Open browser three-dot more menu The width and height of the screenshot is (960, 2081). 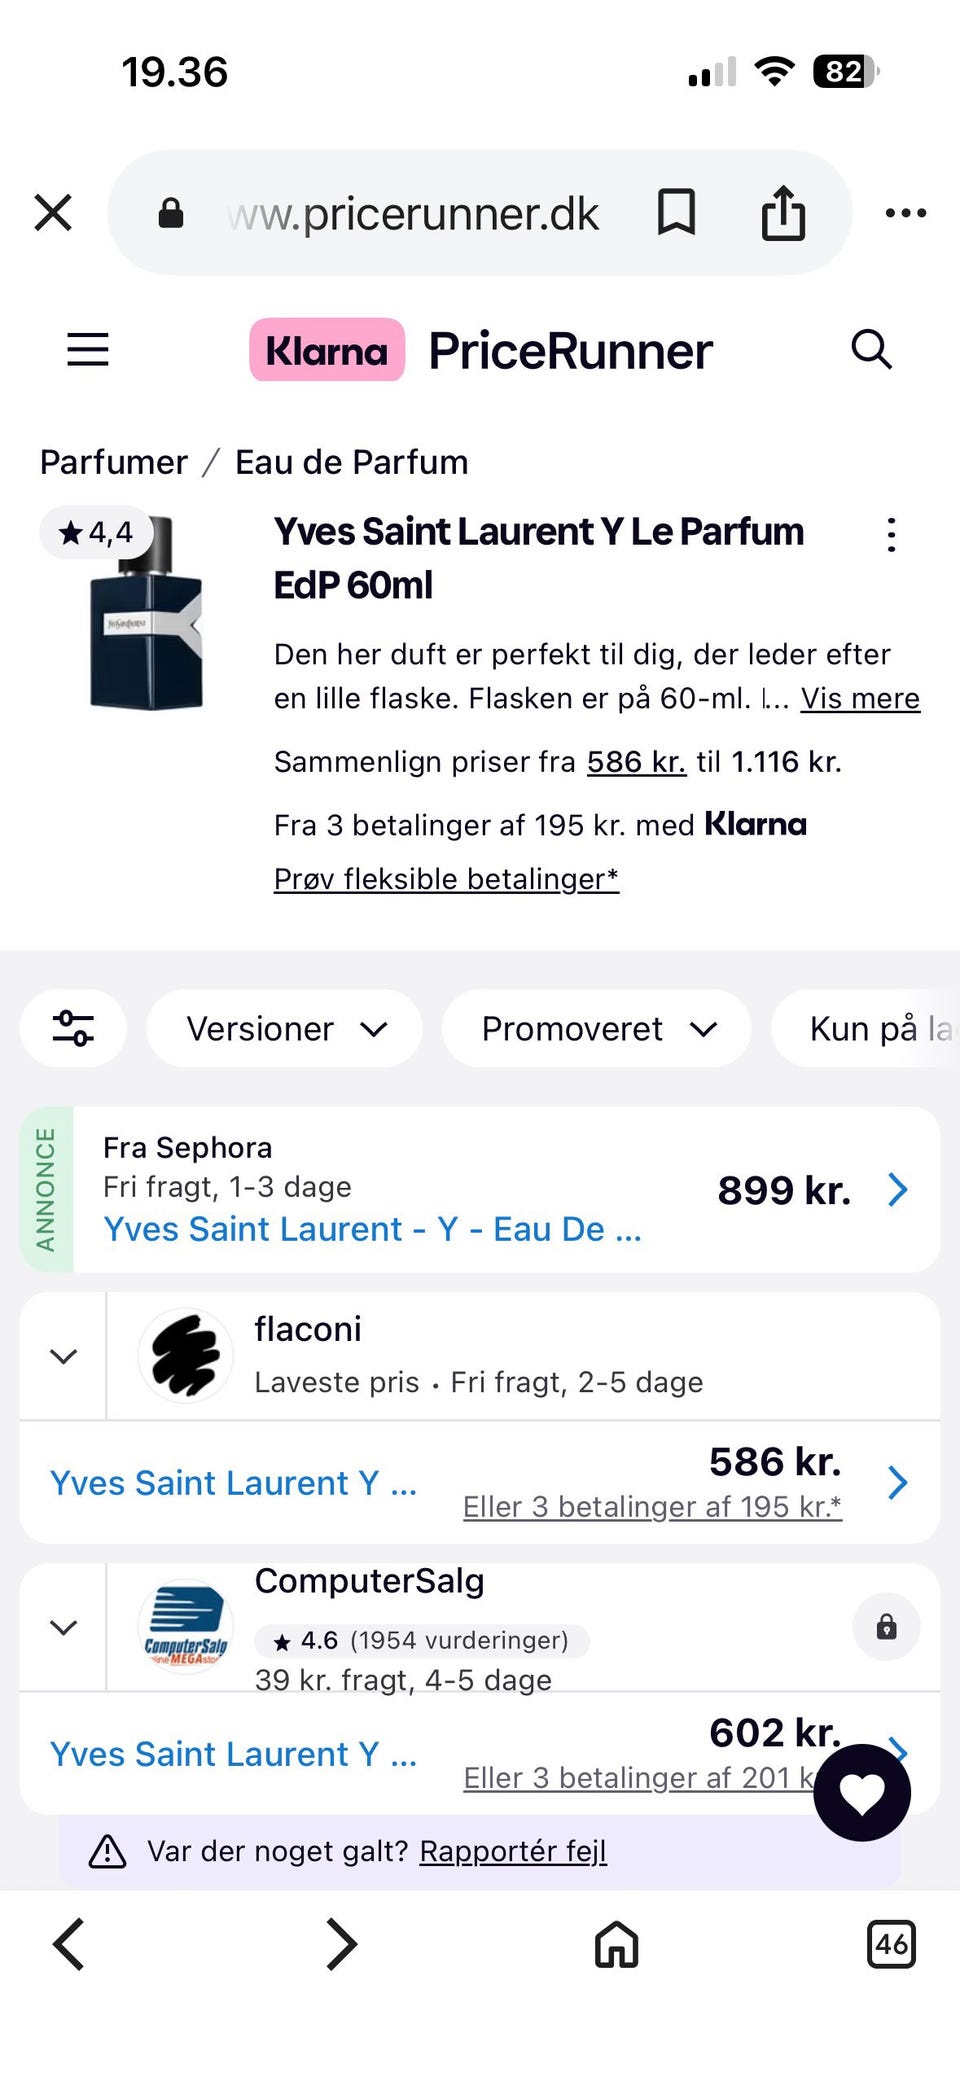coord(906,213)
